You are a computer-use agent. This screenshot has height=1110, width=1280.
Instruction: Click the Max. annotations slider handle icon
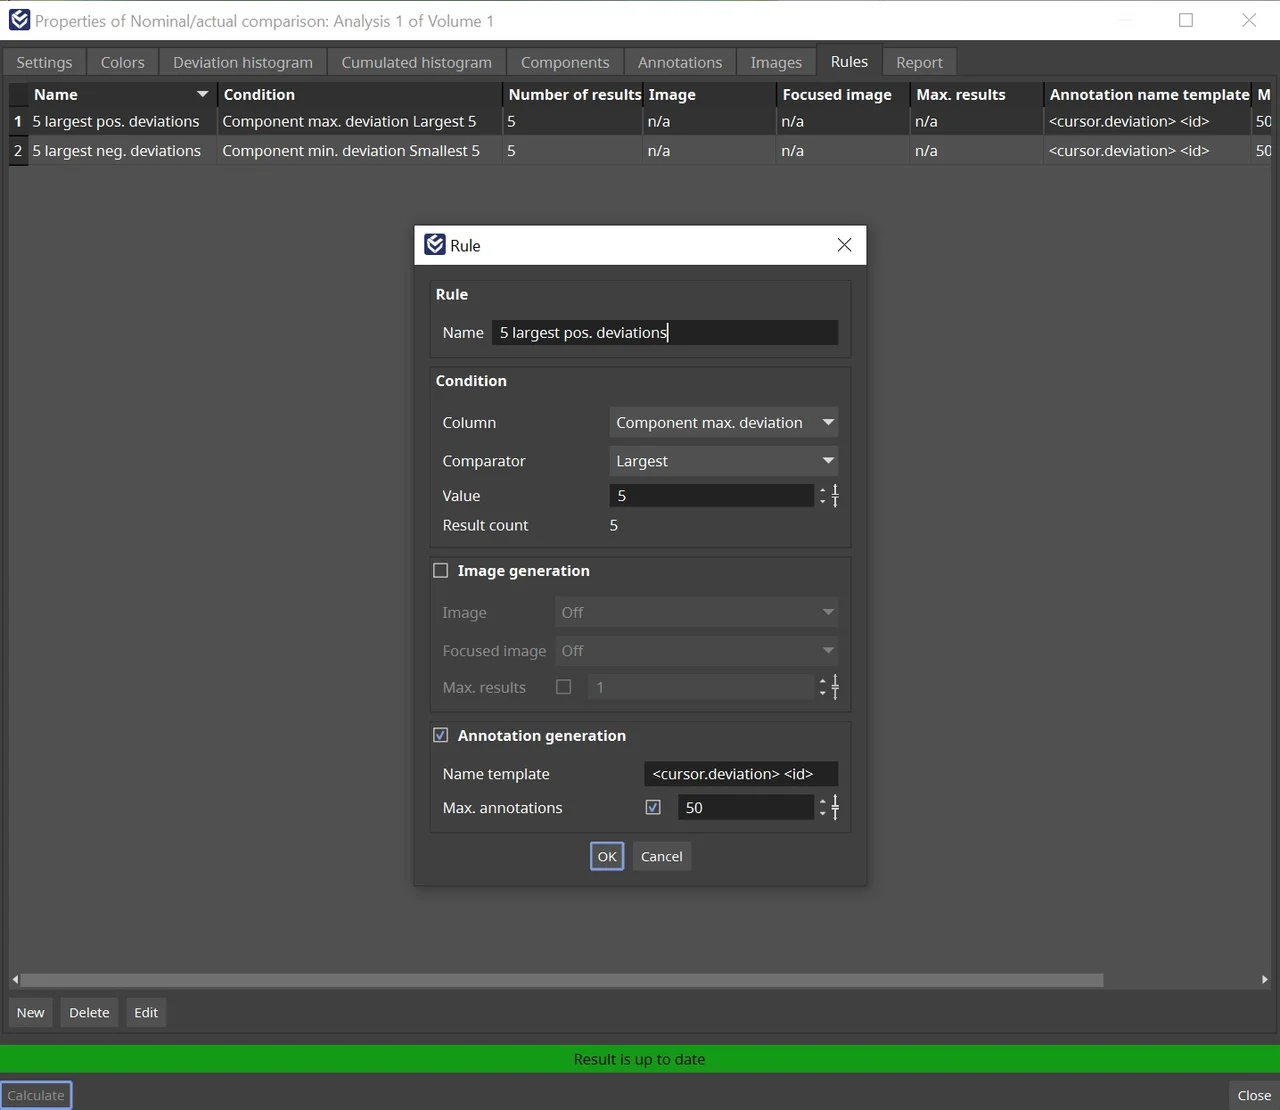[x=835, y=807]
